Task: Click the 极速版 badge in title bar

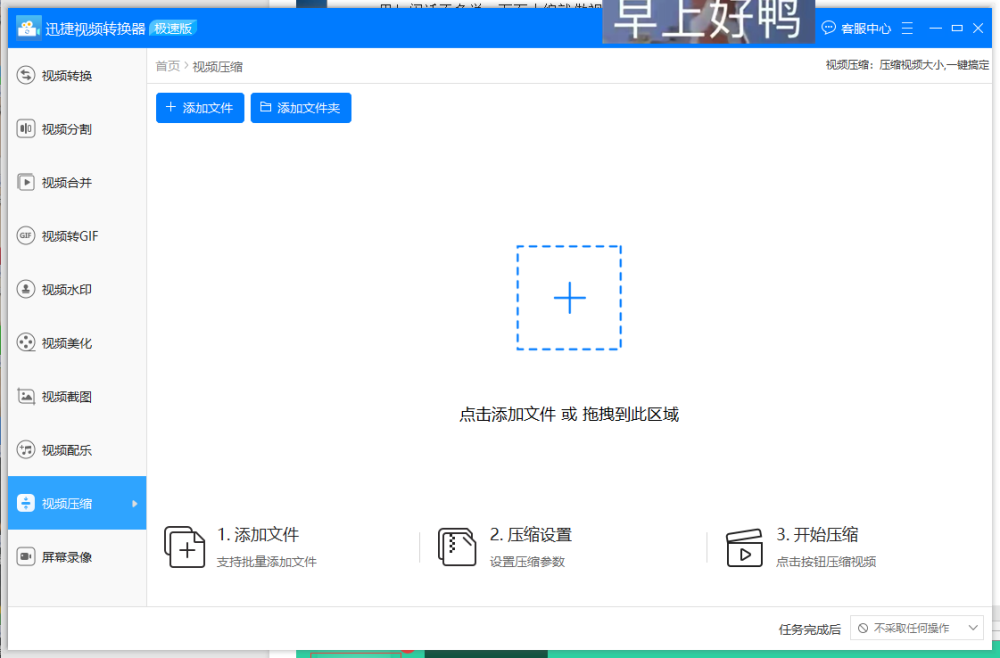Action: pyautogui.click(x=175, y=28)
